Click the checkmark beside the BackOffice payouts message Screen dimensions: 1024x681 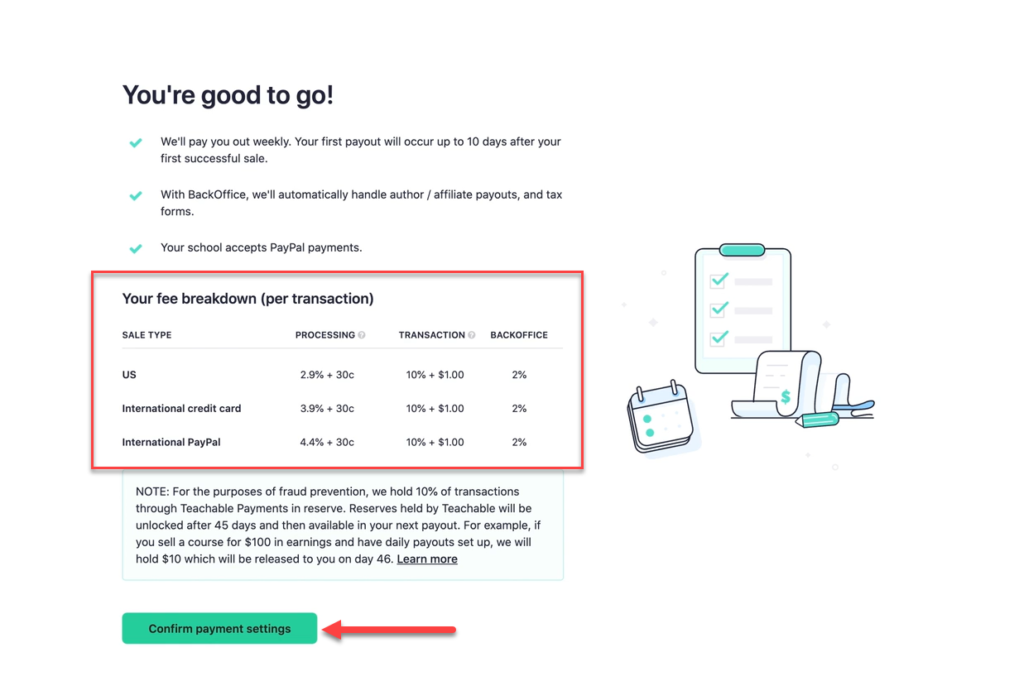(x=135, y=195)
